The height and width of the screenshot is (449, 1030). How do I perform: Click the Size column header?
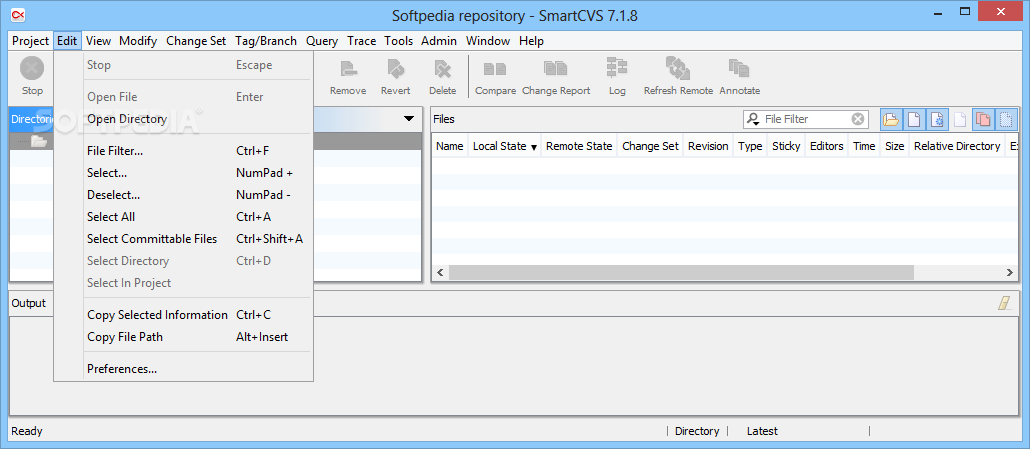pyautogui.click(x=895, y=146)
